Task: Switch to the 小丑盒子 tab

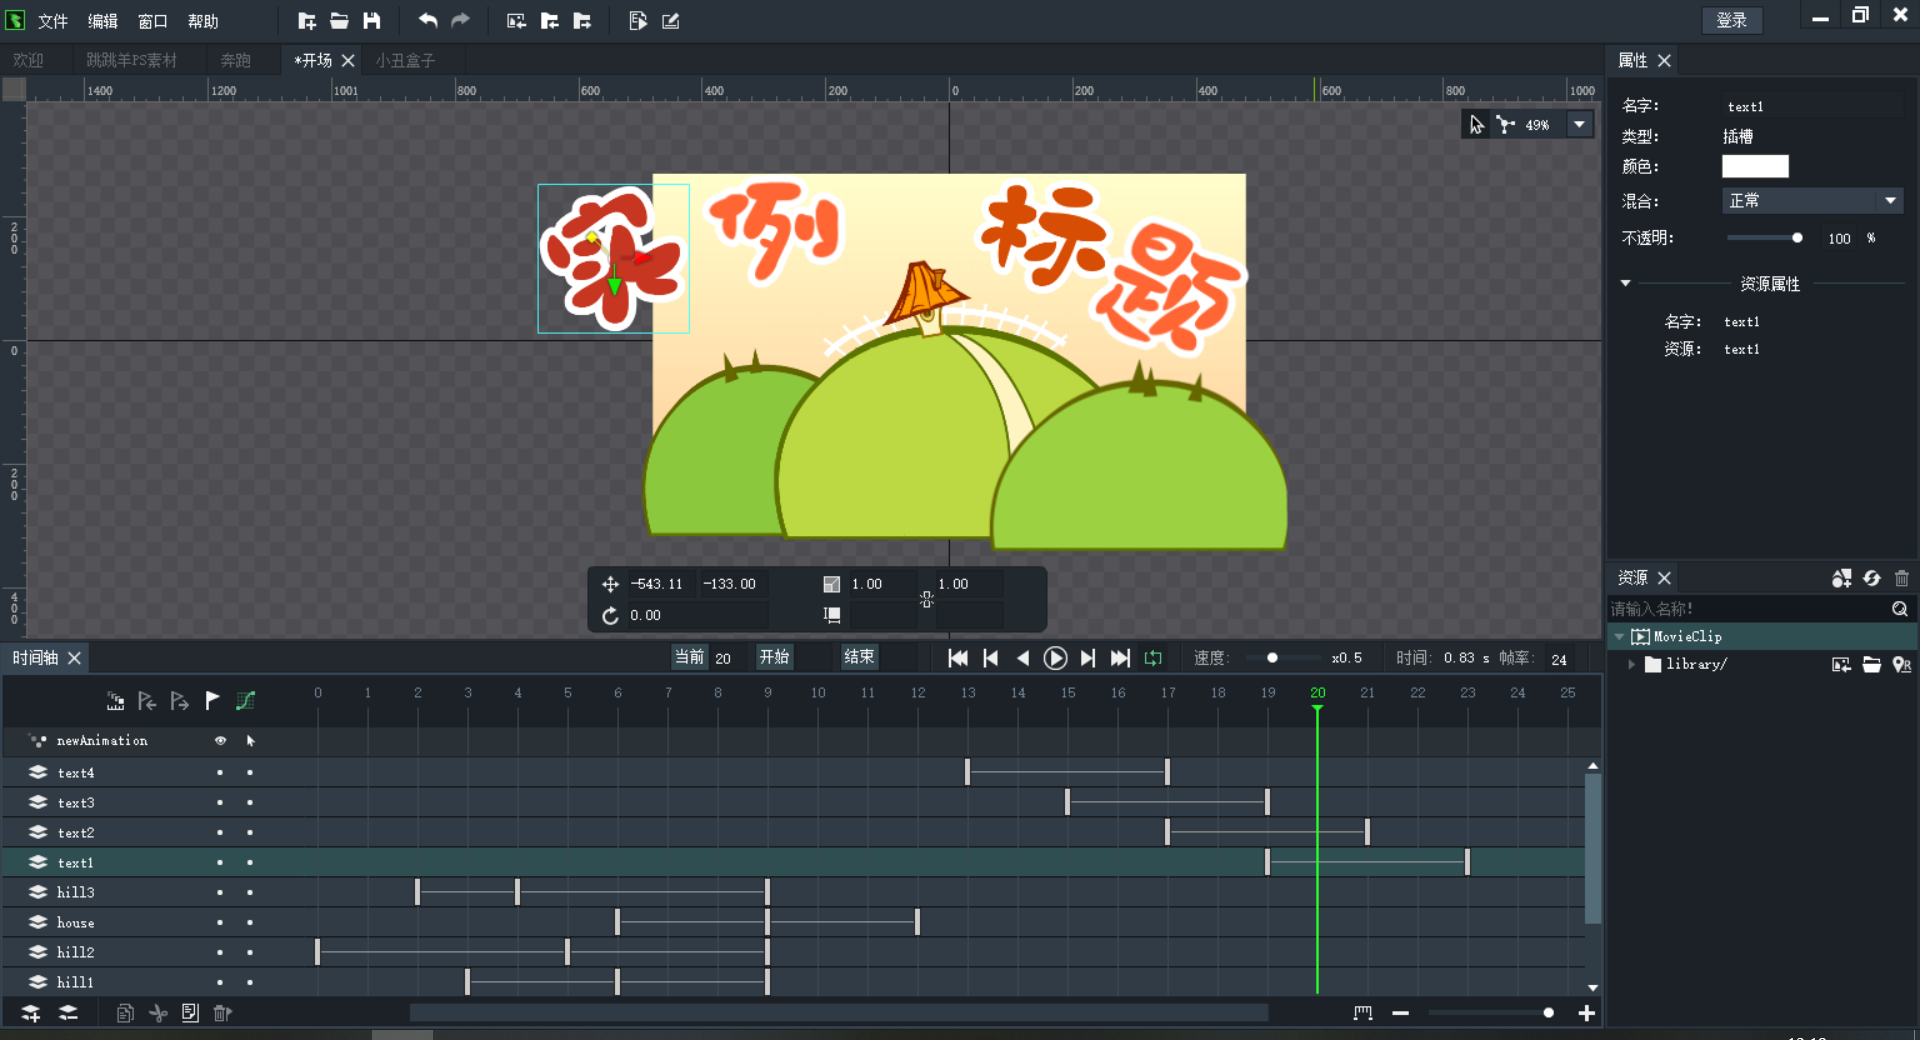Action: coord(406,60)
